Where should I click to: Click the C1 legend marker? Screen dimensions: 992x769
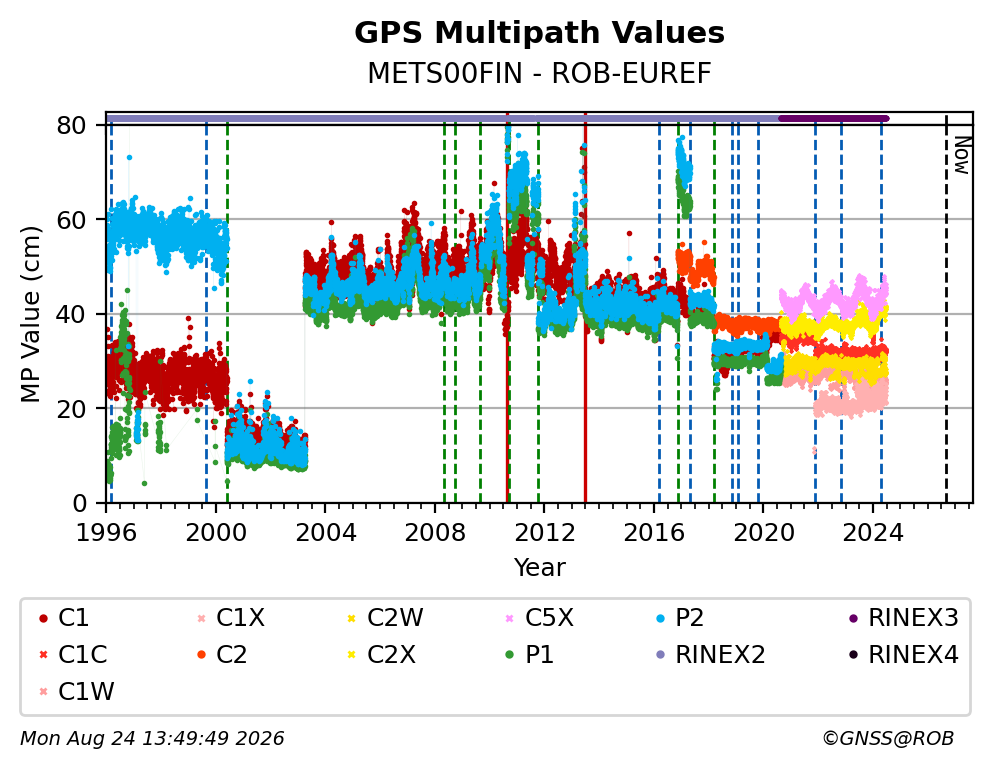43,618
